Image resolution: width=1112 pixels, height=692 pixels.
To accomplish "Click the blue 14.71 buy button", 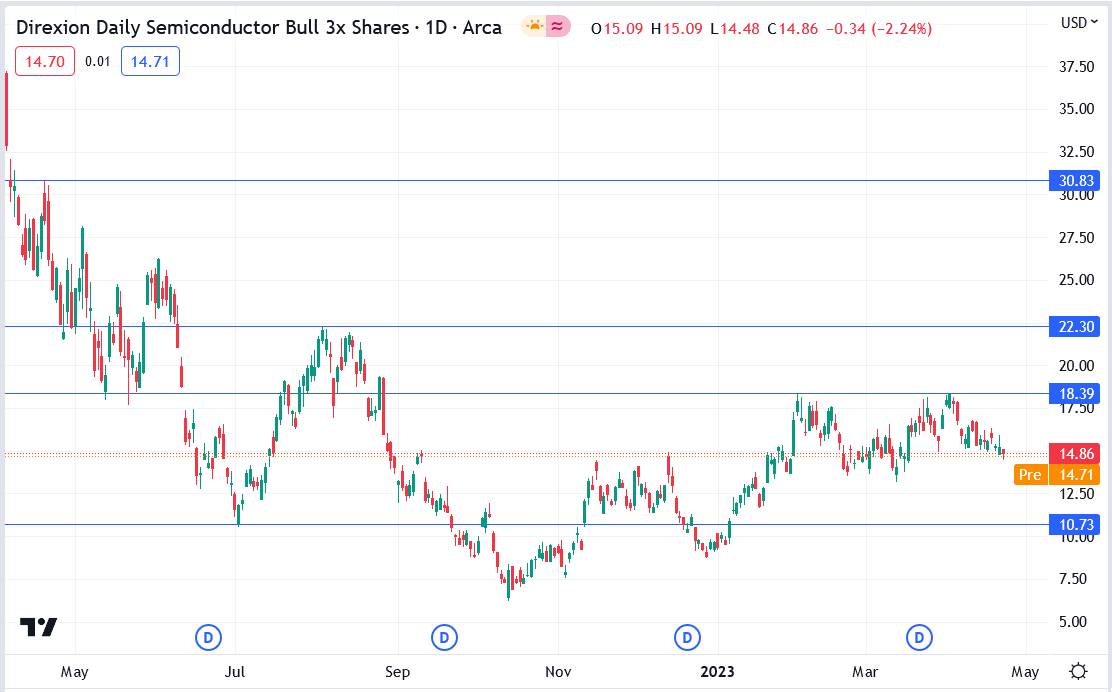I will click(x=150, y=62).
